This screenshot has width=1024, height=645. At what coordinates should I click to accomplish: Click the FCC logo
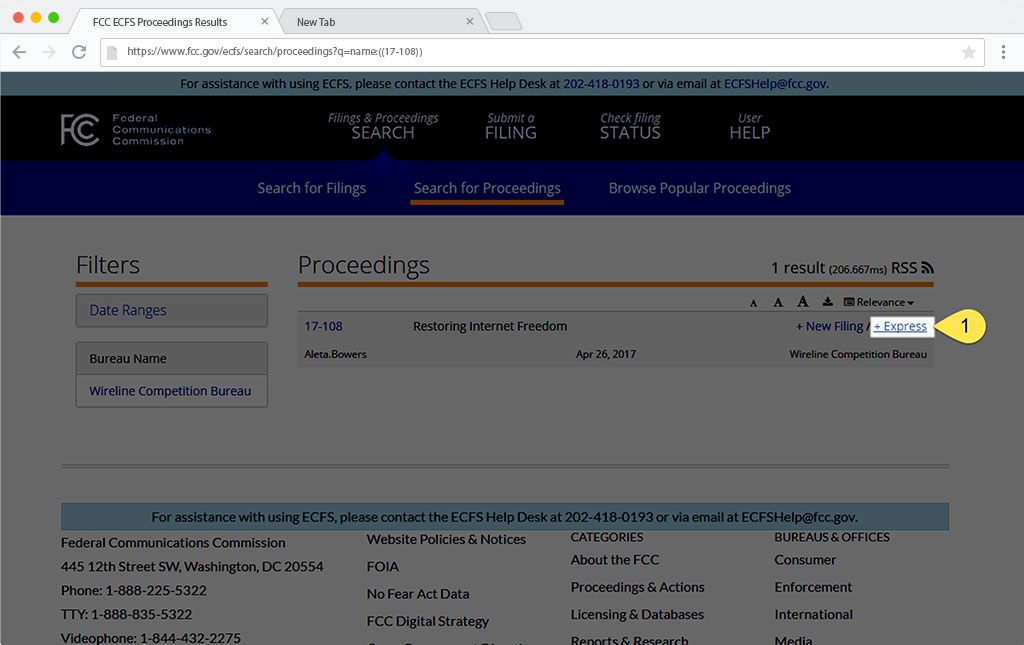[136, 129]
